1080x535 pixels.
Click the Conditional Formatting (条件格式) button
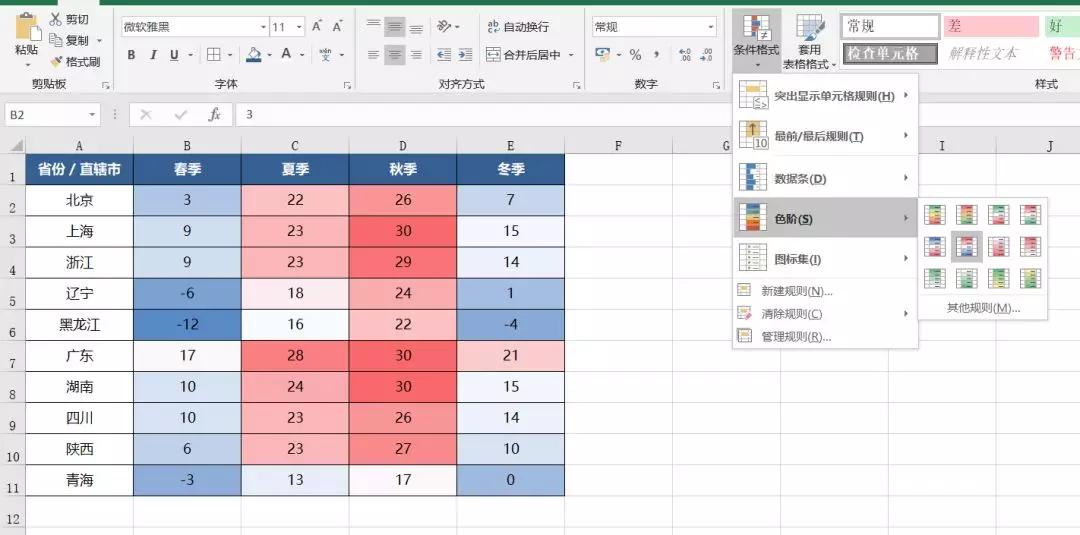point(756,41)
